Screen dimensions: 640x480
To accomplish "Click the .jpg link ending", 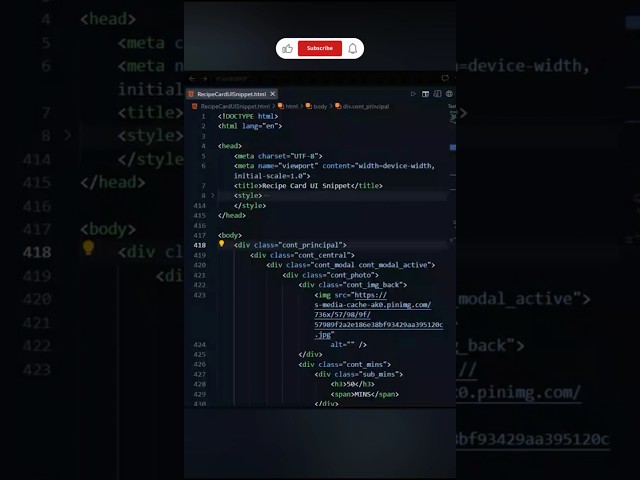I will (x=322, y=335).
